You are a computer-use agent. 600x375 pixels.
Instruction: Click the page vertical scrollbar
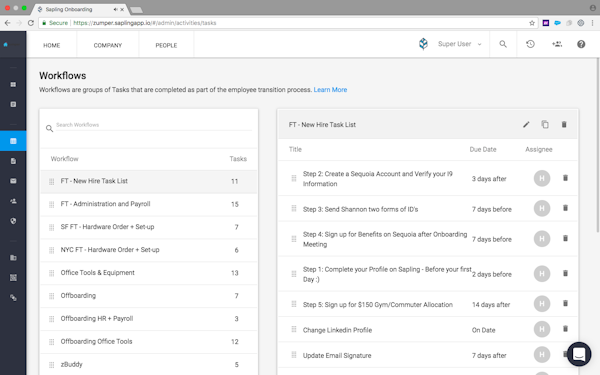click(x=598, y=145)
